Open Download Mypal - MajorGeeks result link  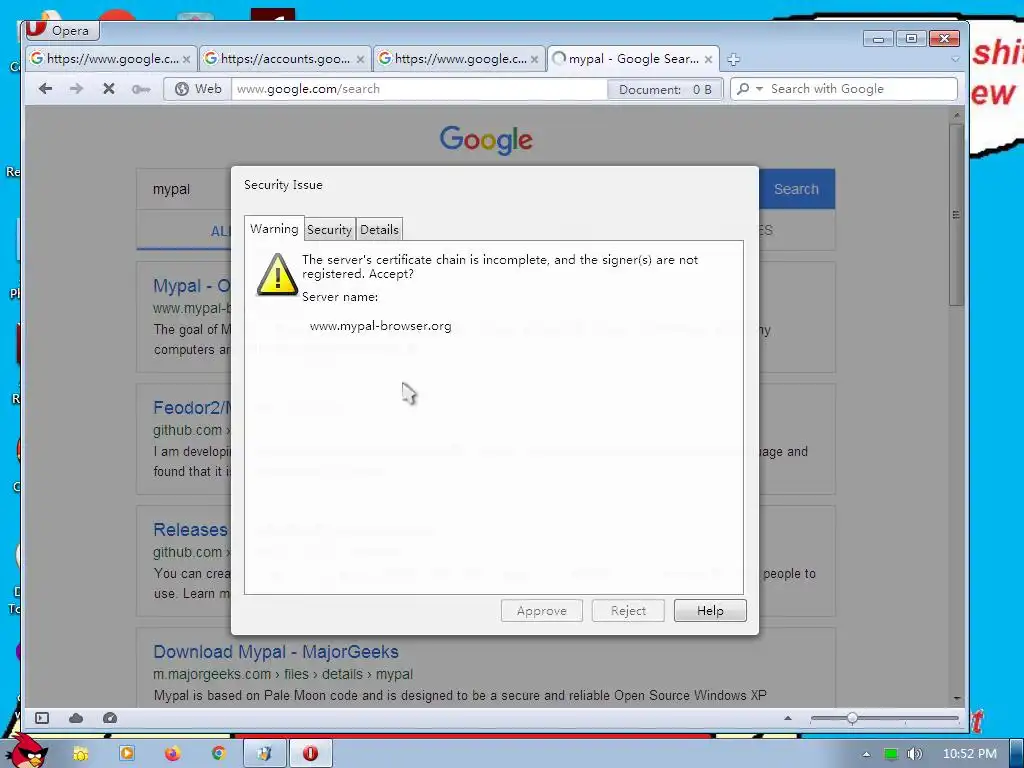point(276,652)
